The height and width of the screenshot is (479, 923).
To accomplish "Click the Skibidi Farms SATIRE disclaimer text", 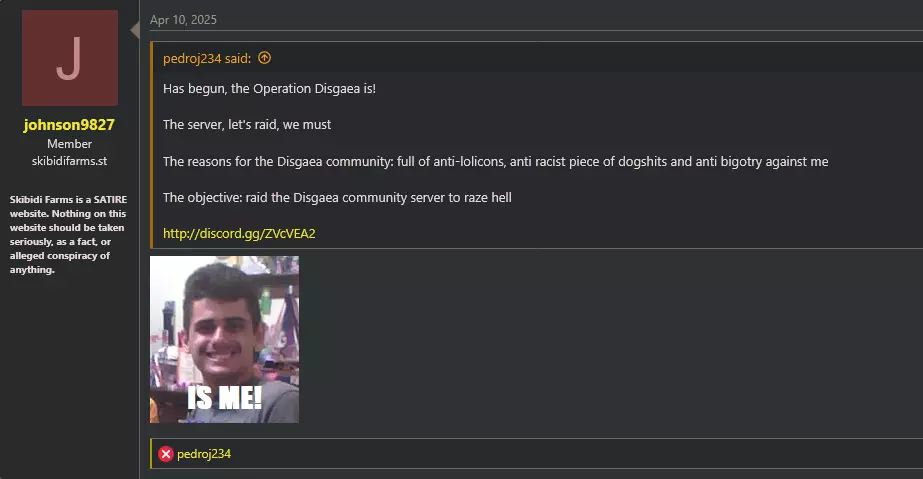I will point(68,234).
